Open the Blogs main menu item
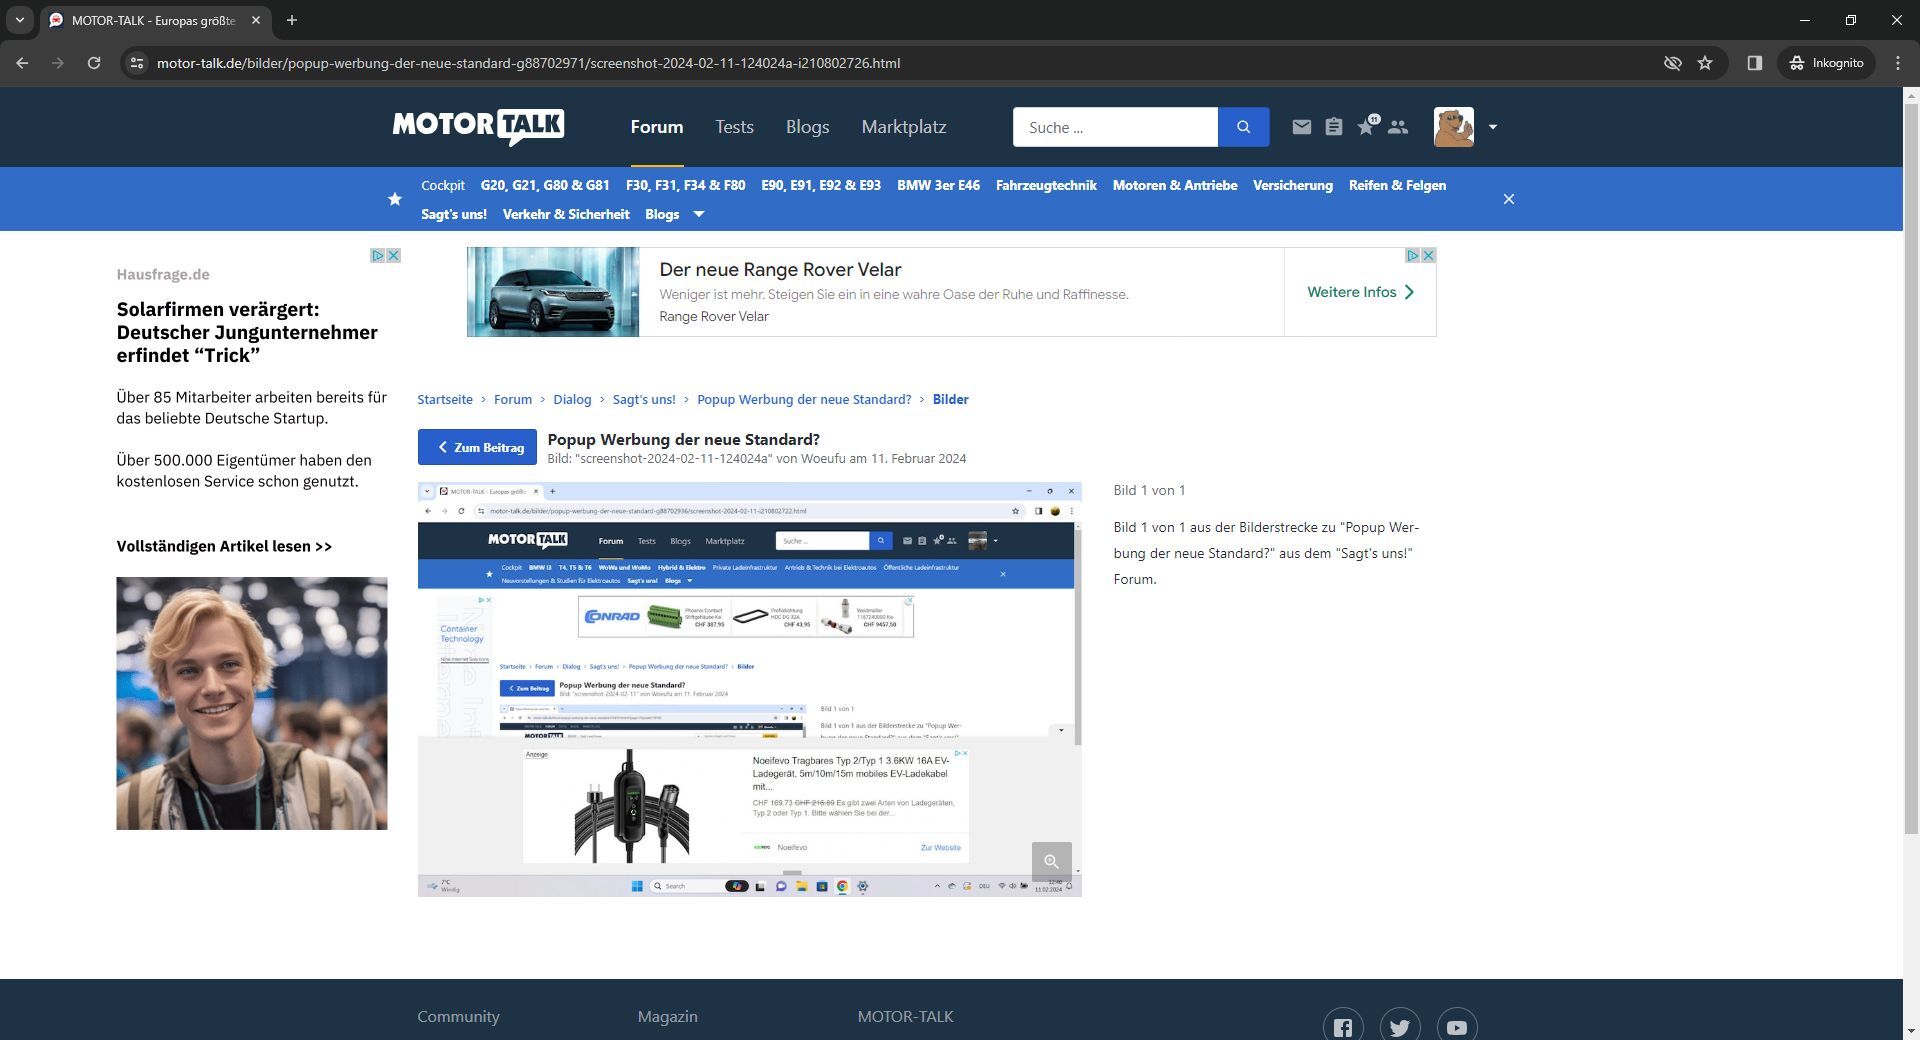The height and width of the screenshot is (1040, 1920). click(x=807, y=127)
